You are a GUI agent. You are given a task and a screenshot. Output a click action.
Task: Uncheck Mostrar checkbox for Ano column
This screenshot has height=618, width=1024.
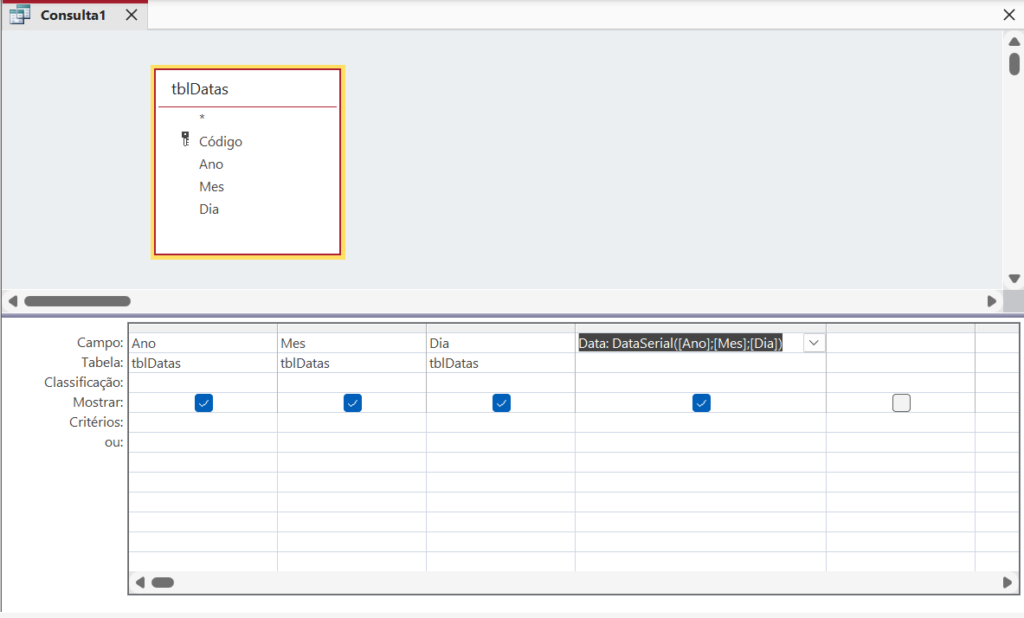coord(204,403)
